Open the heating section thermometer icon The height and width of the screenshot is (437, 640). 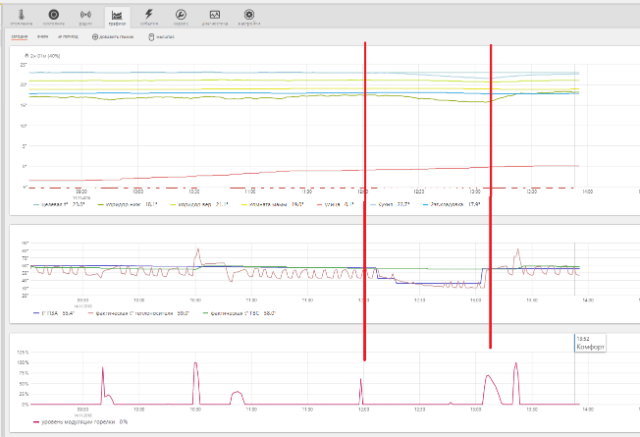(x=21, y=17)
